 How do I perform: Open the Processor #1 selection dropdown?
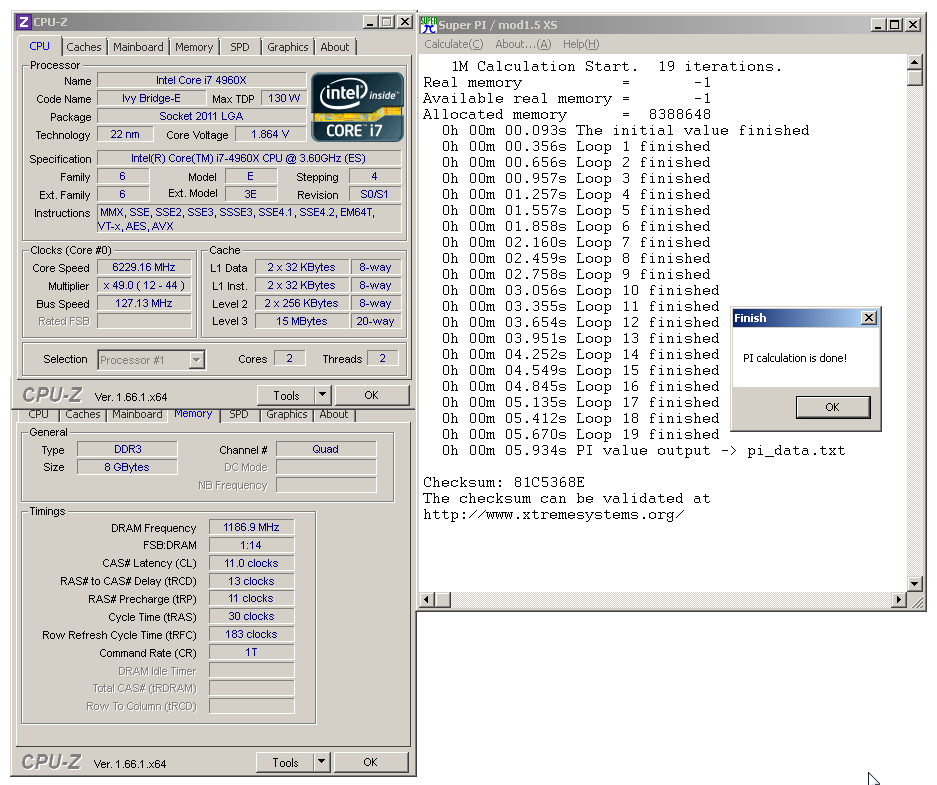(x=197, y=360)
